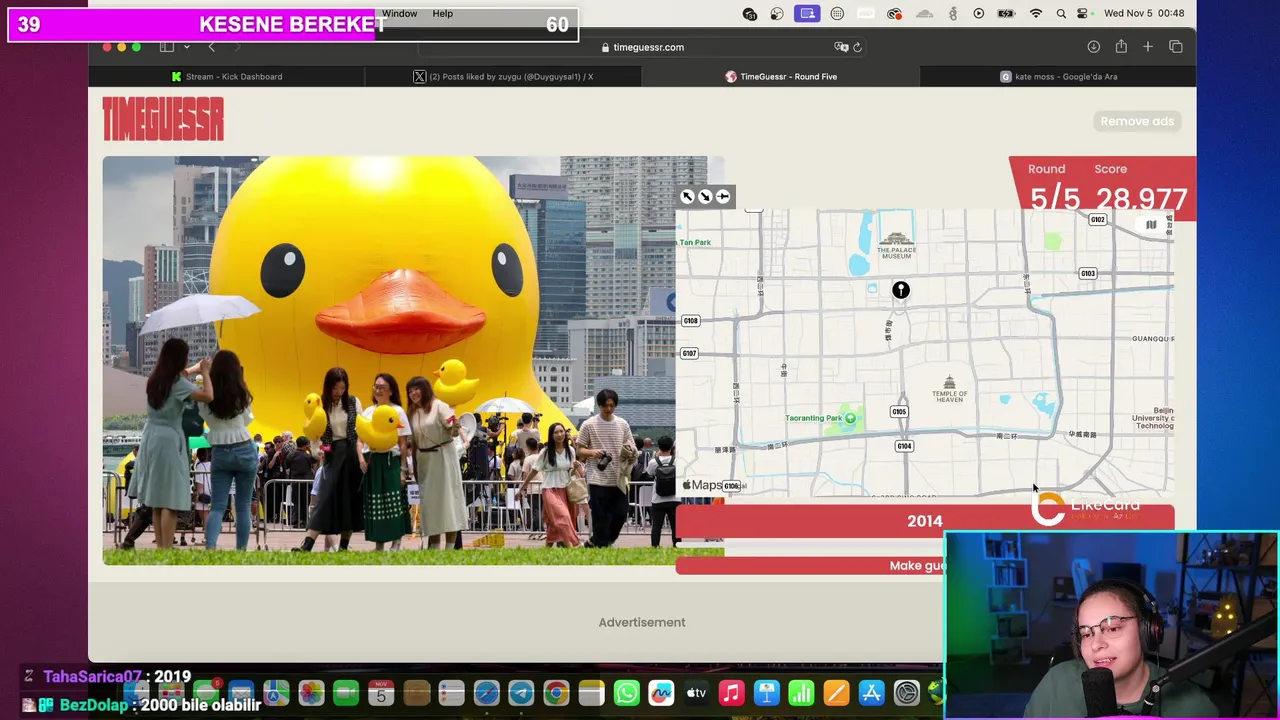1280x720 pixels.
Task: Open Pages from the Dock
Action: (837, 692)
